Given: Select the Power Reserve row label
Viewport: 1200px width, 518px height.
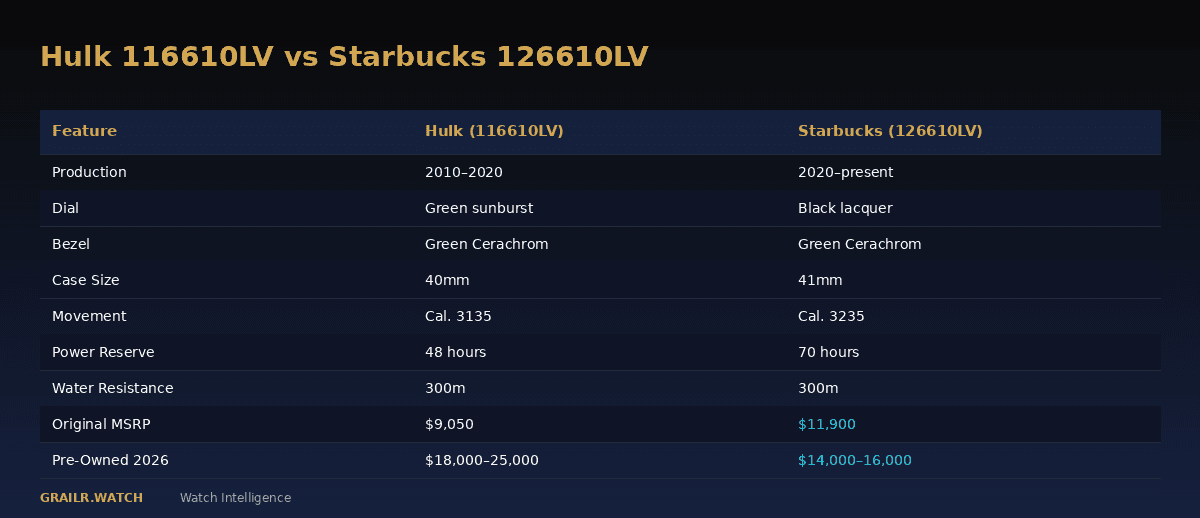Looking at the screenshot, I should [103, 352].
